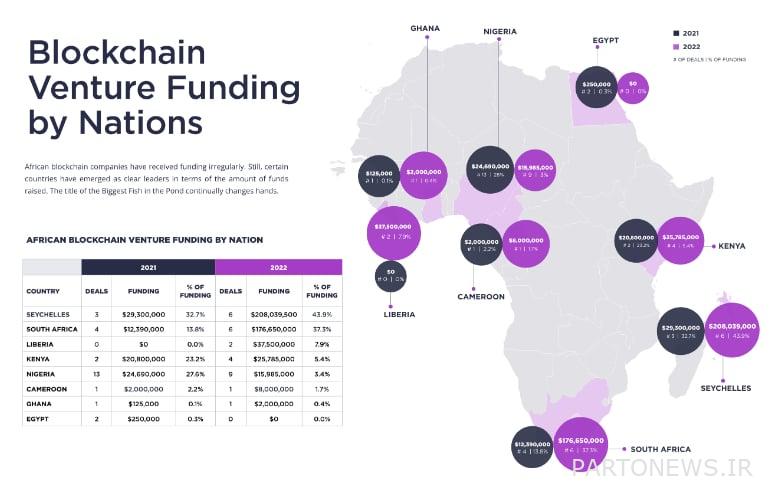The height and width of the screenshot is (491, 769).
Task: Click the COUNTRY column header
Action: point(43,291)
